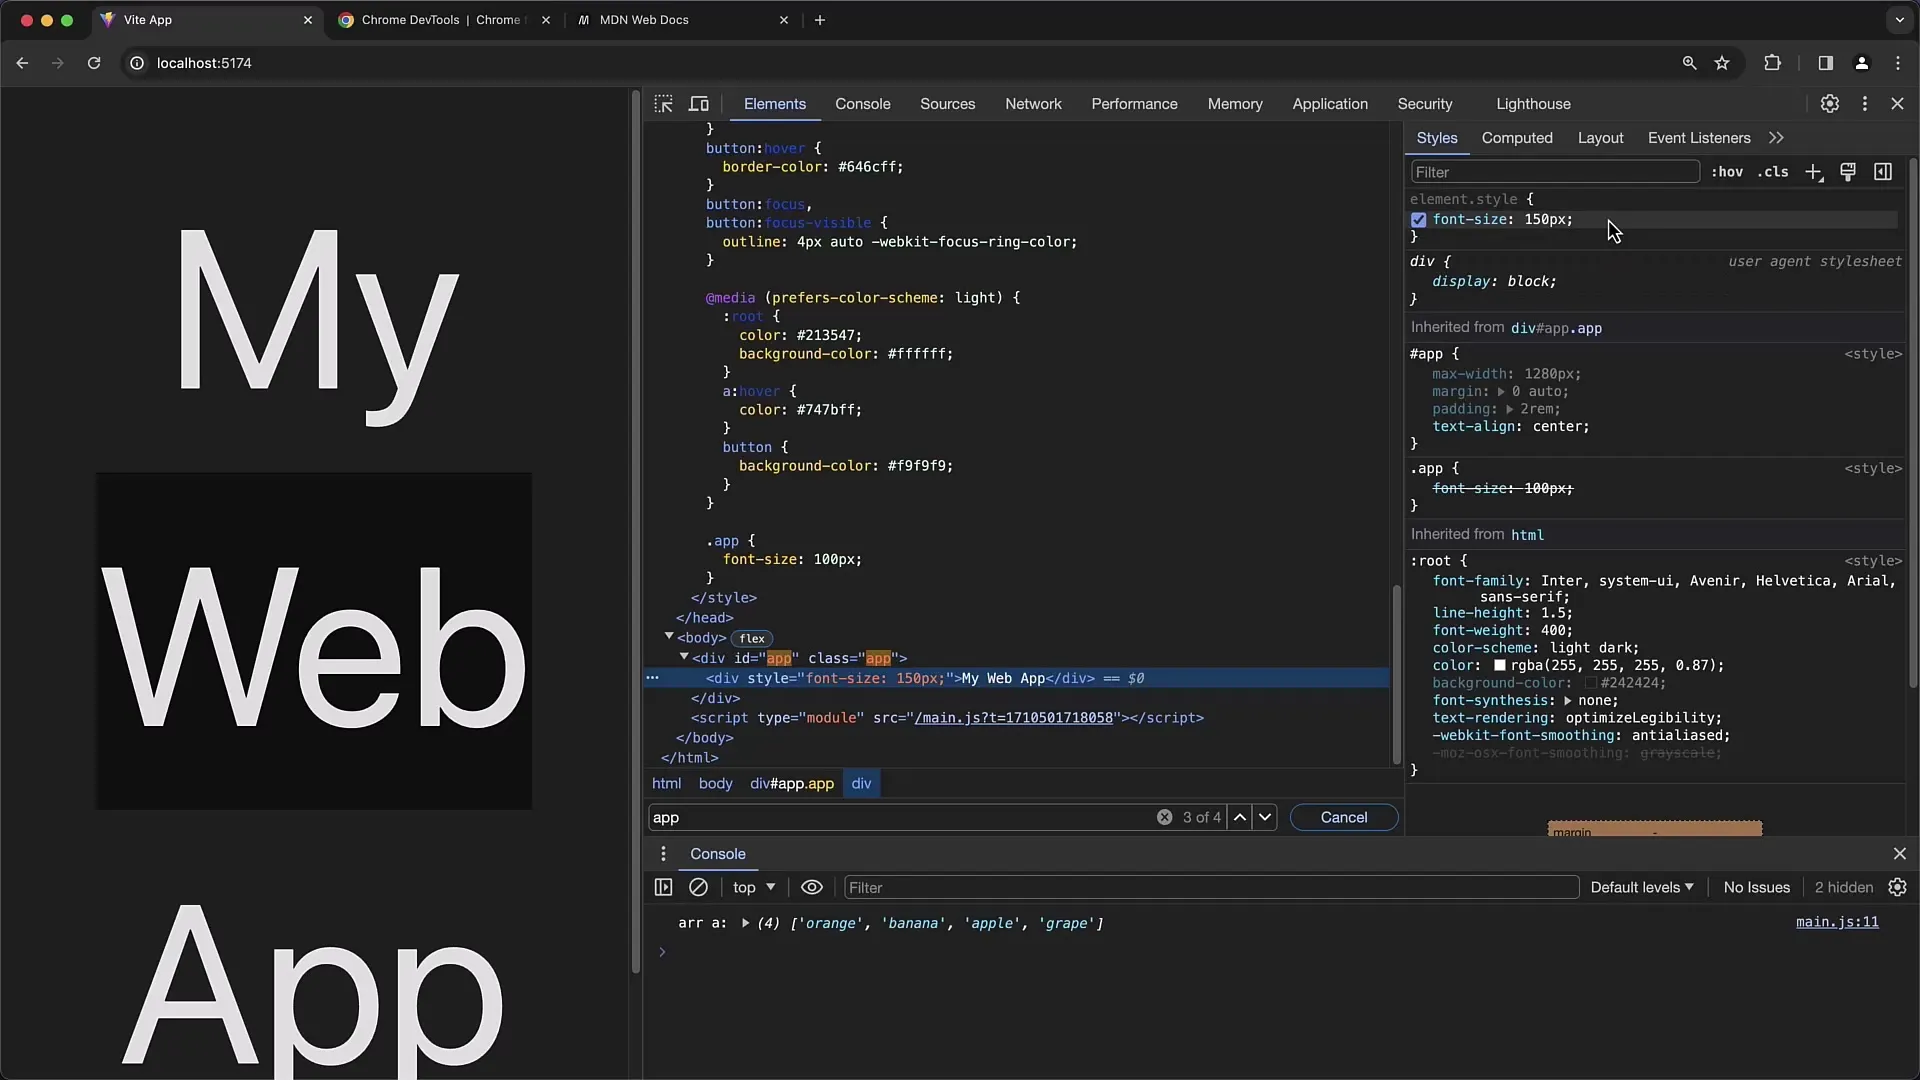The image size is (1920, 1080).
Task: Click the add new style rule icon
Action: tap(1815, 173)
